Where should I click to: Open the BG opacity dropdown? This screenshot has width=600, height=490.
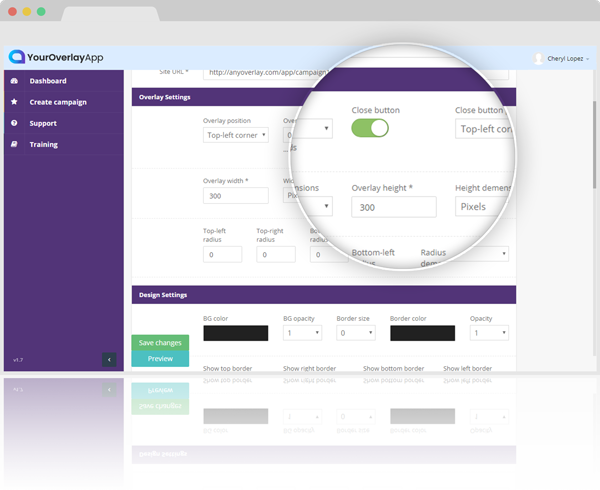tap(302, 333)
